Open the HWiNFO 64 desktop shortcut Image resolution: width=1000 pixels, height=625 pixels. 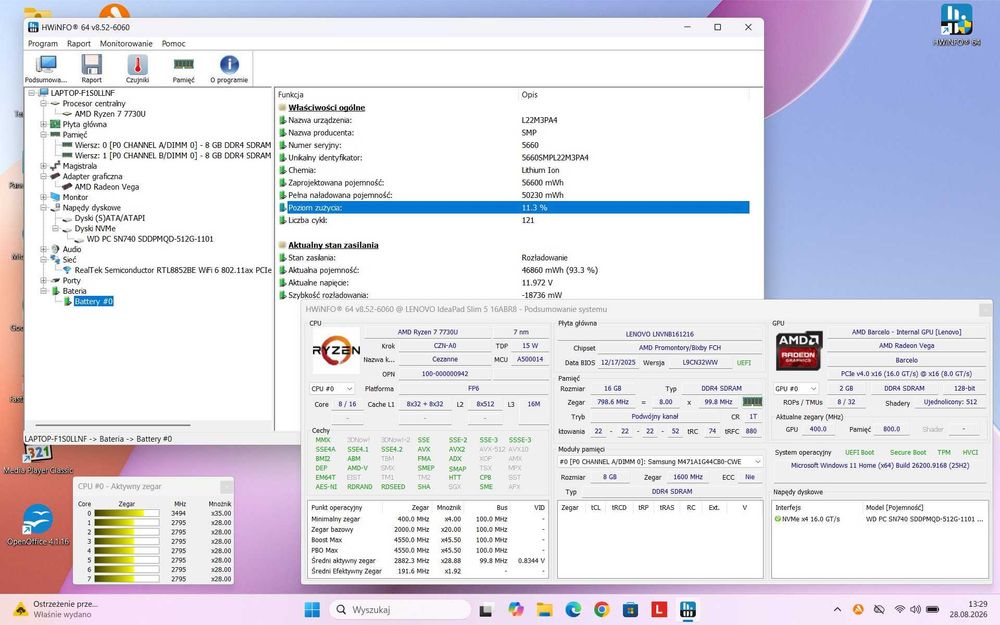click(x=956, y=26)
